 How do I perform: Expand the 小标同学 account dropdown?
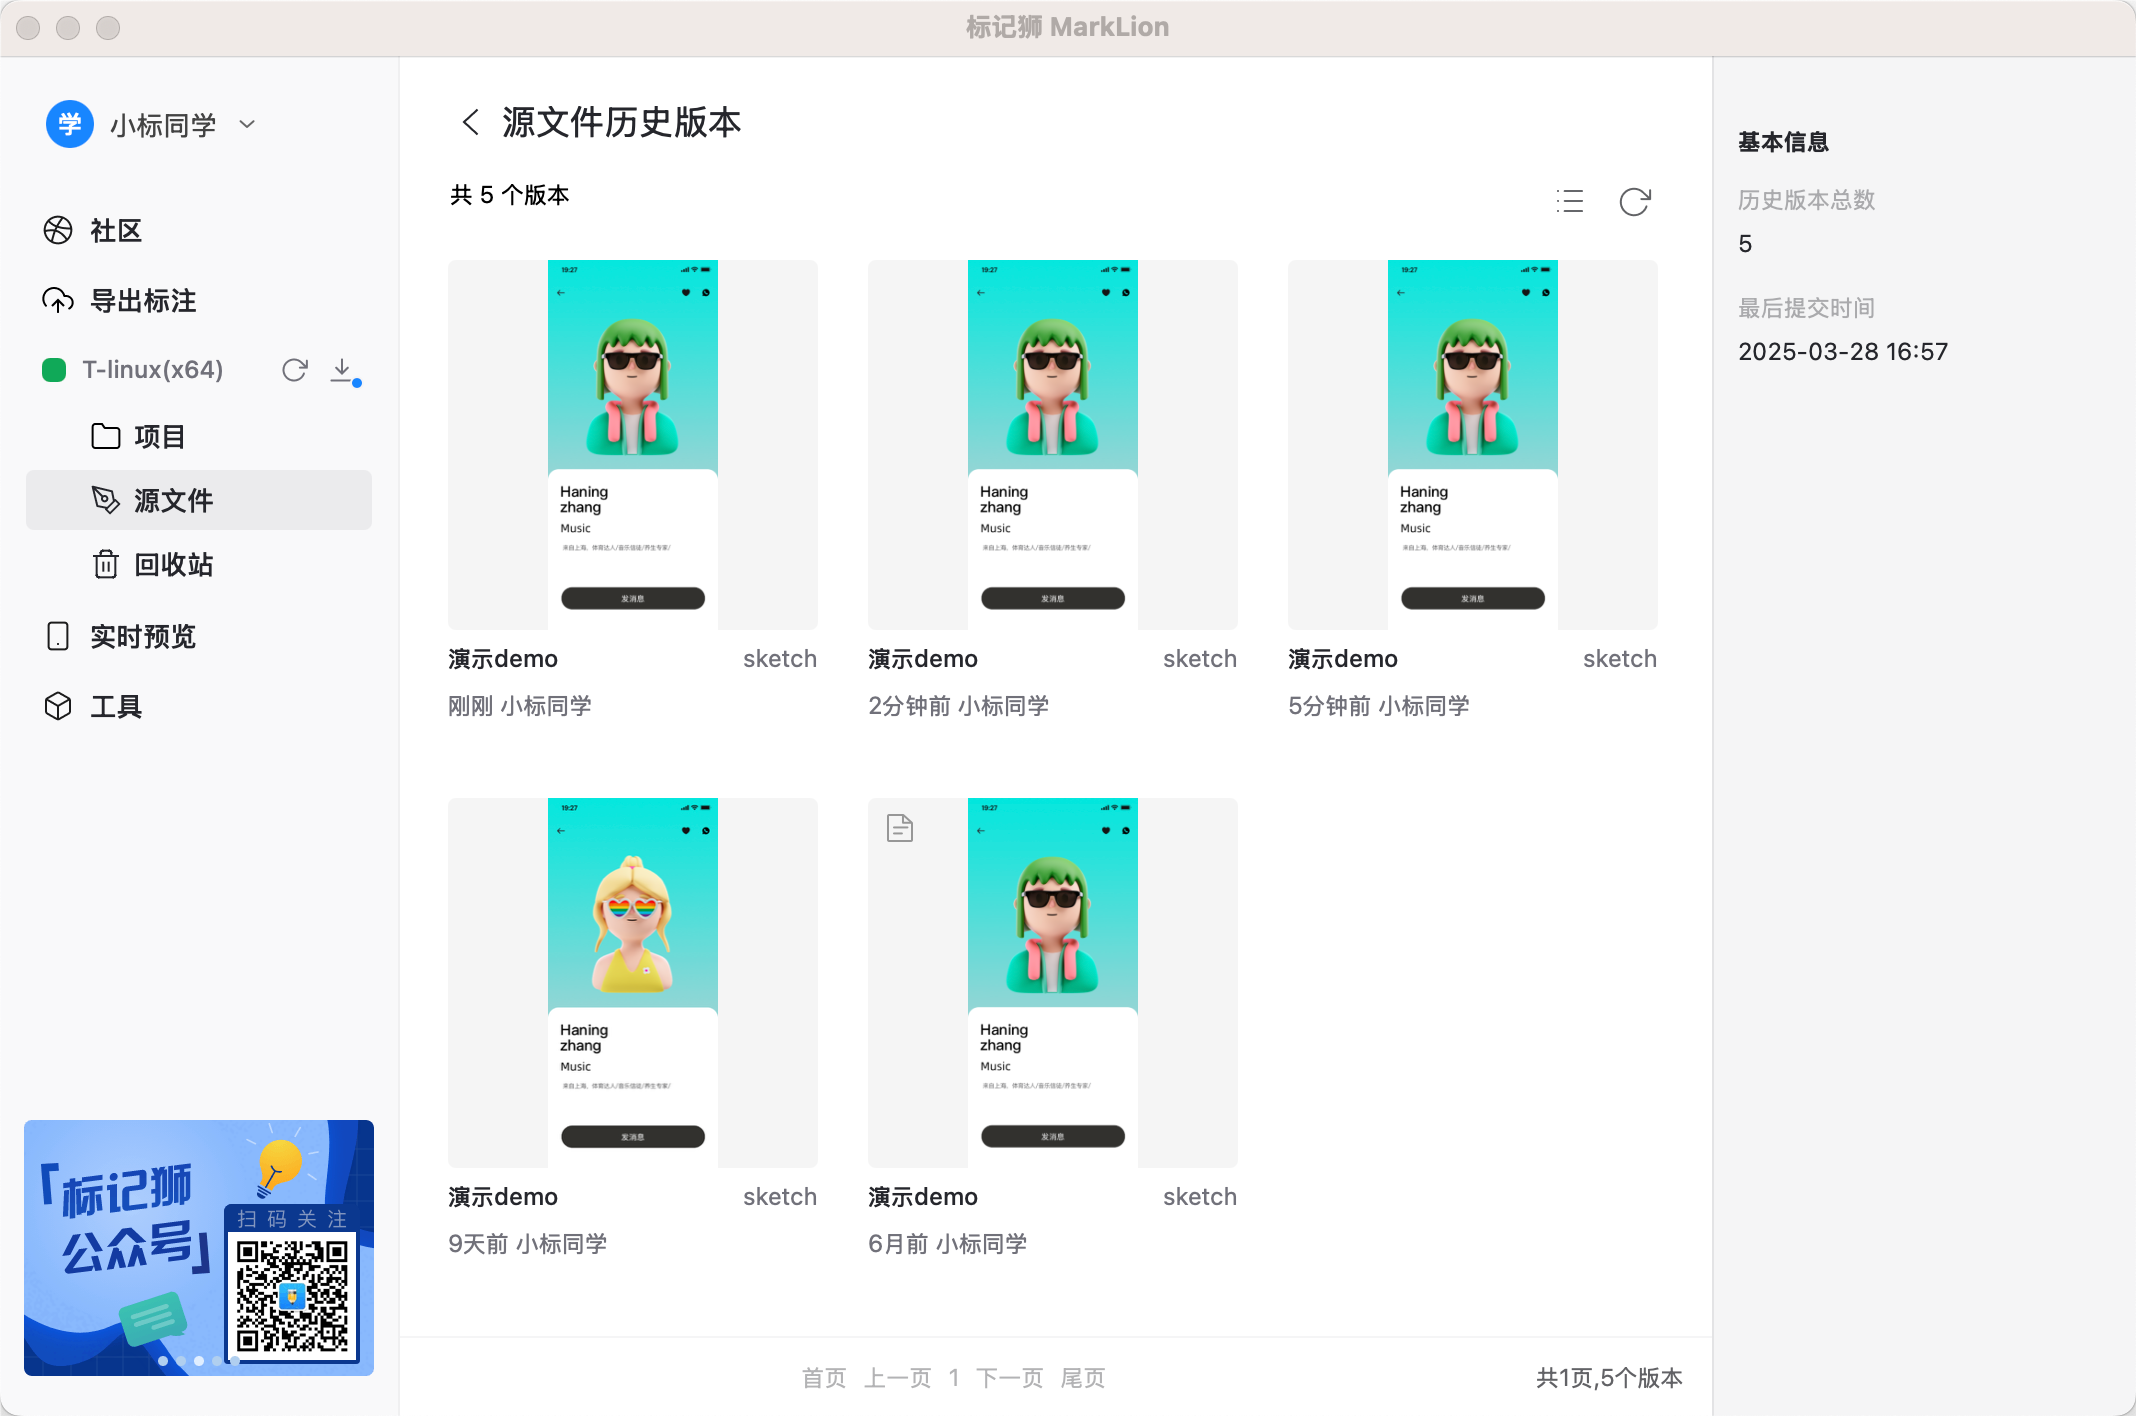[246, 123]
